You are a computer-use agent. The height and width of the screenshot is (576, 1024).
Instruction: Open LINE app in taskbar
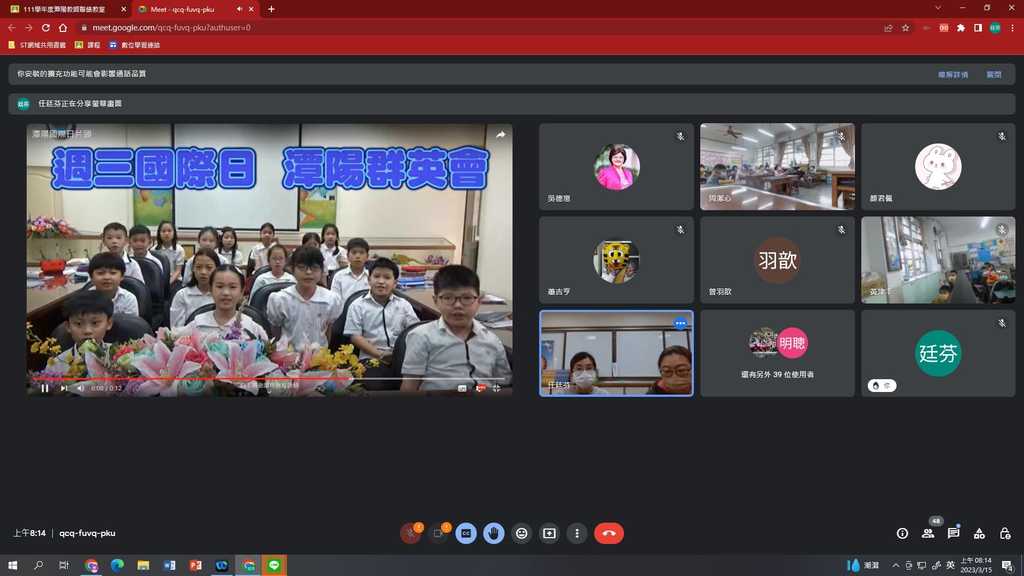274,565
